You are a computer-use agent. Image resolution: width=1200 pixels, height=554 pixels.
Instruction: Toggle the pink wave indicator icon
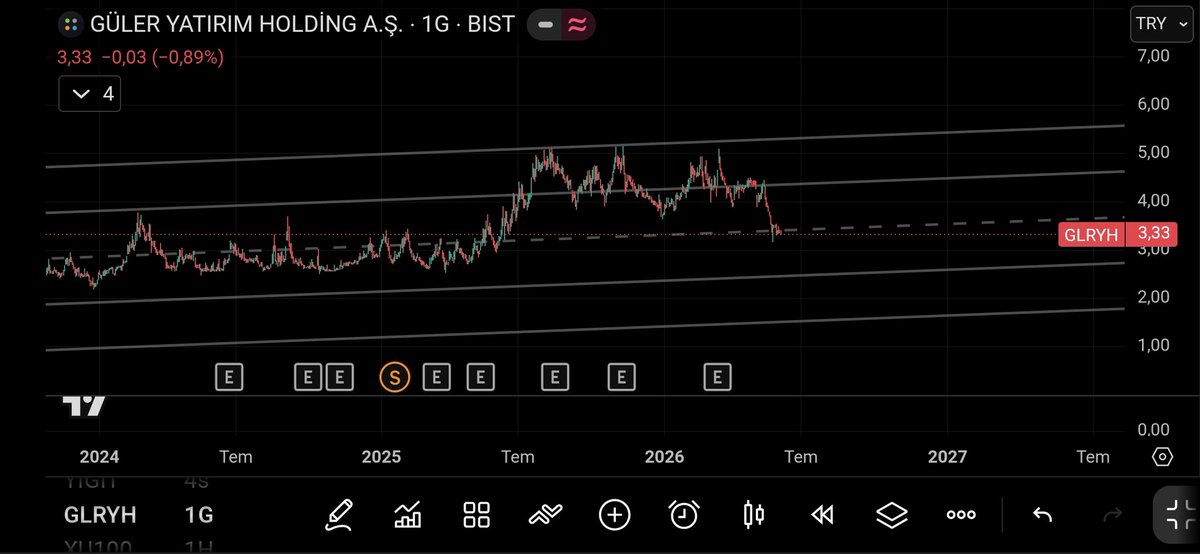point(577,24)
